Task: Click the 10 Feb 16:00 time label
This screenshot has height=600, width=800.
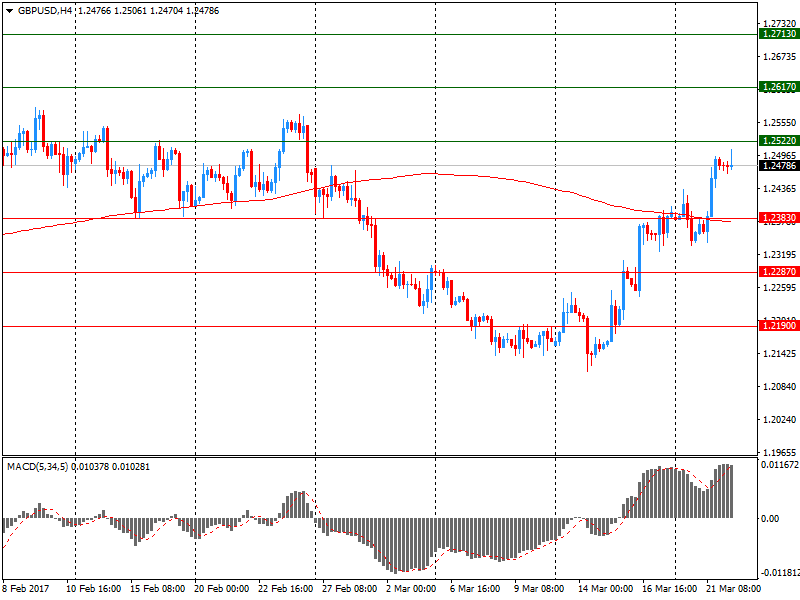Action: [x=94, y=589]
